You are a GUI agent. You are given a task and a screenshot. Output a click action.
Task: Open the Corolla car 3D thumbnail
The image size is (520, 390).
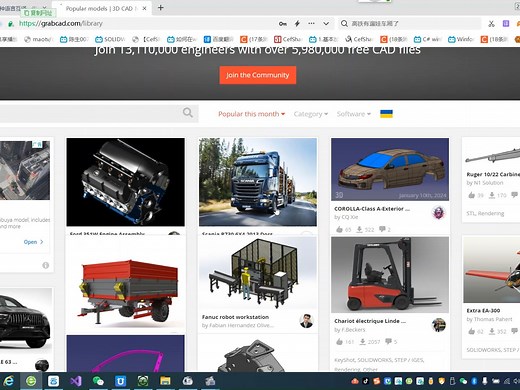(x=390, y=169)
